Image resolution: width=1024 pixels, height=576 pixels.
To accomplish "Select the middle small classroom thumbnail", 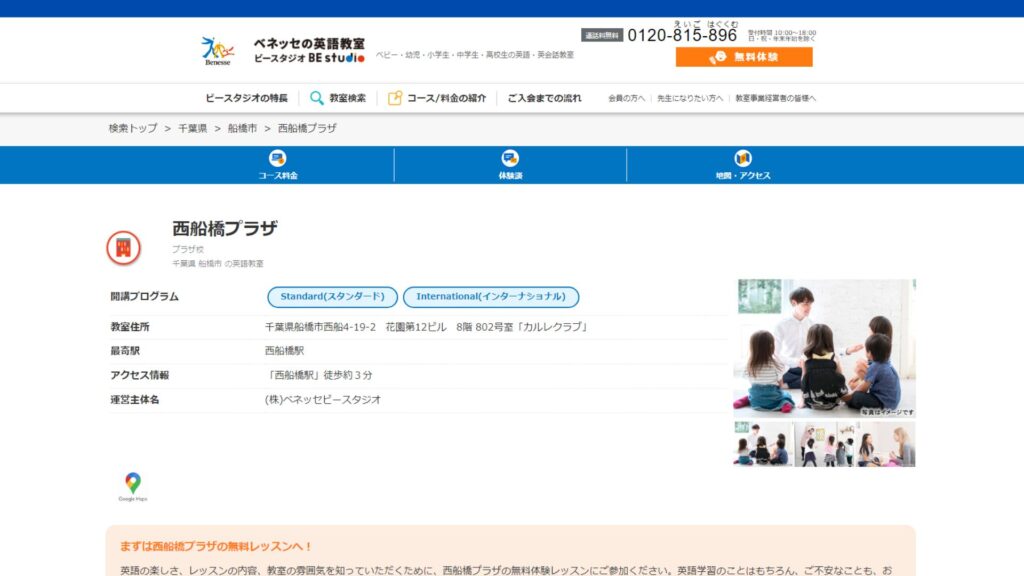I will pos(824,444).
